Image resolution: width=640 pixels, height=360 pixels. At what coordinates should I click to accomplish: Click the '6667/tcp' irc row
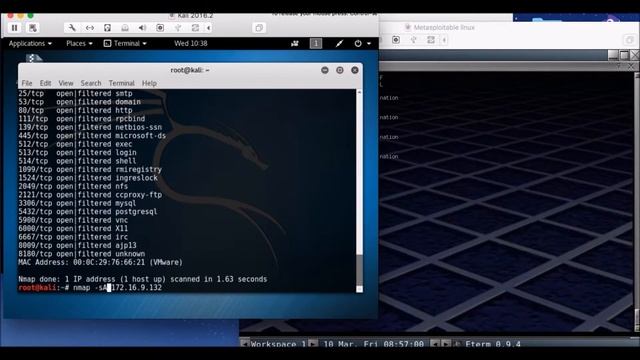coord(73,237)
